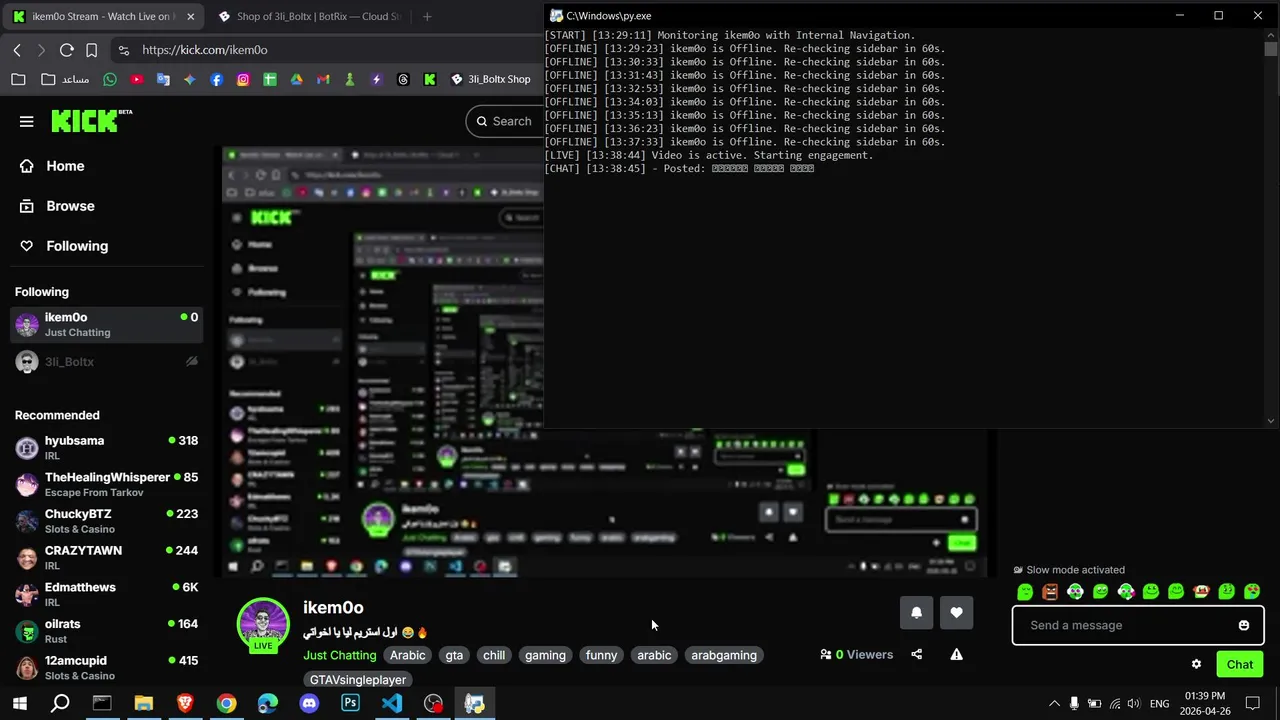This screenshot has height=720, width=1280.
Task: Click the Kick Search box
Action: tap(505, 121)
